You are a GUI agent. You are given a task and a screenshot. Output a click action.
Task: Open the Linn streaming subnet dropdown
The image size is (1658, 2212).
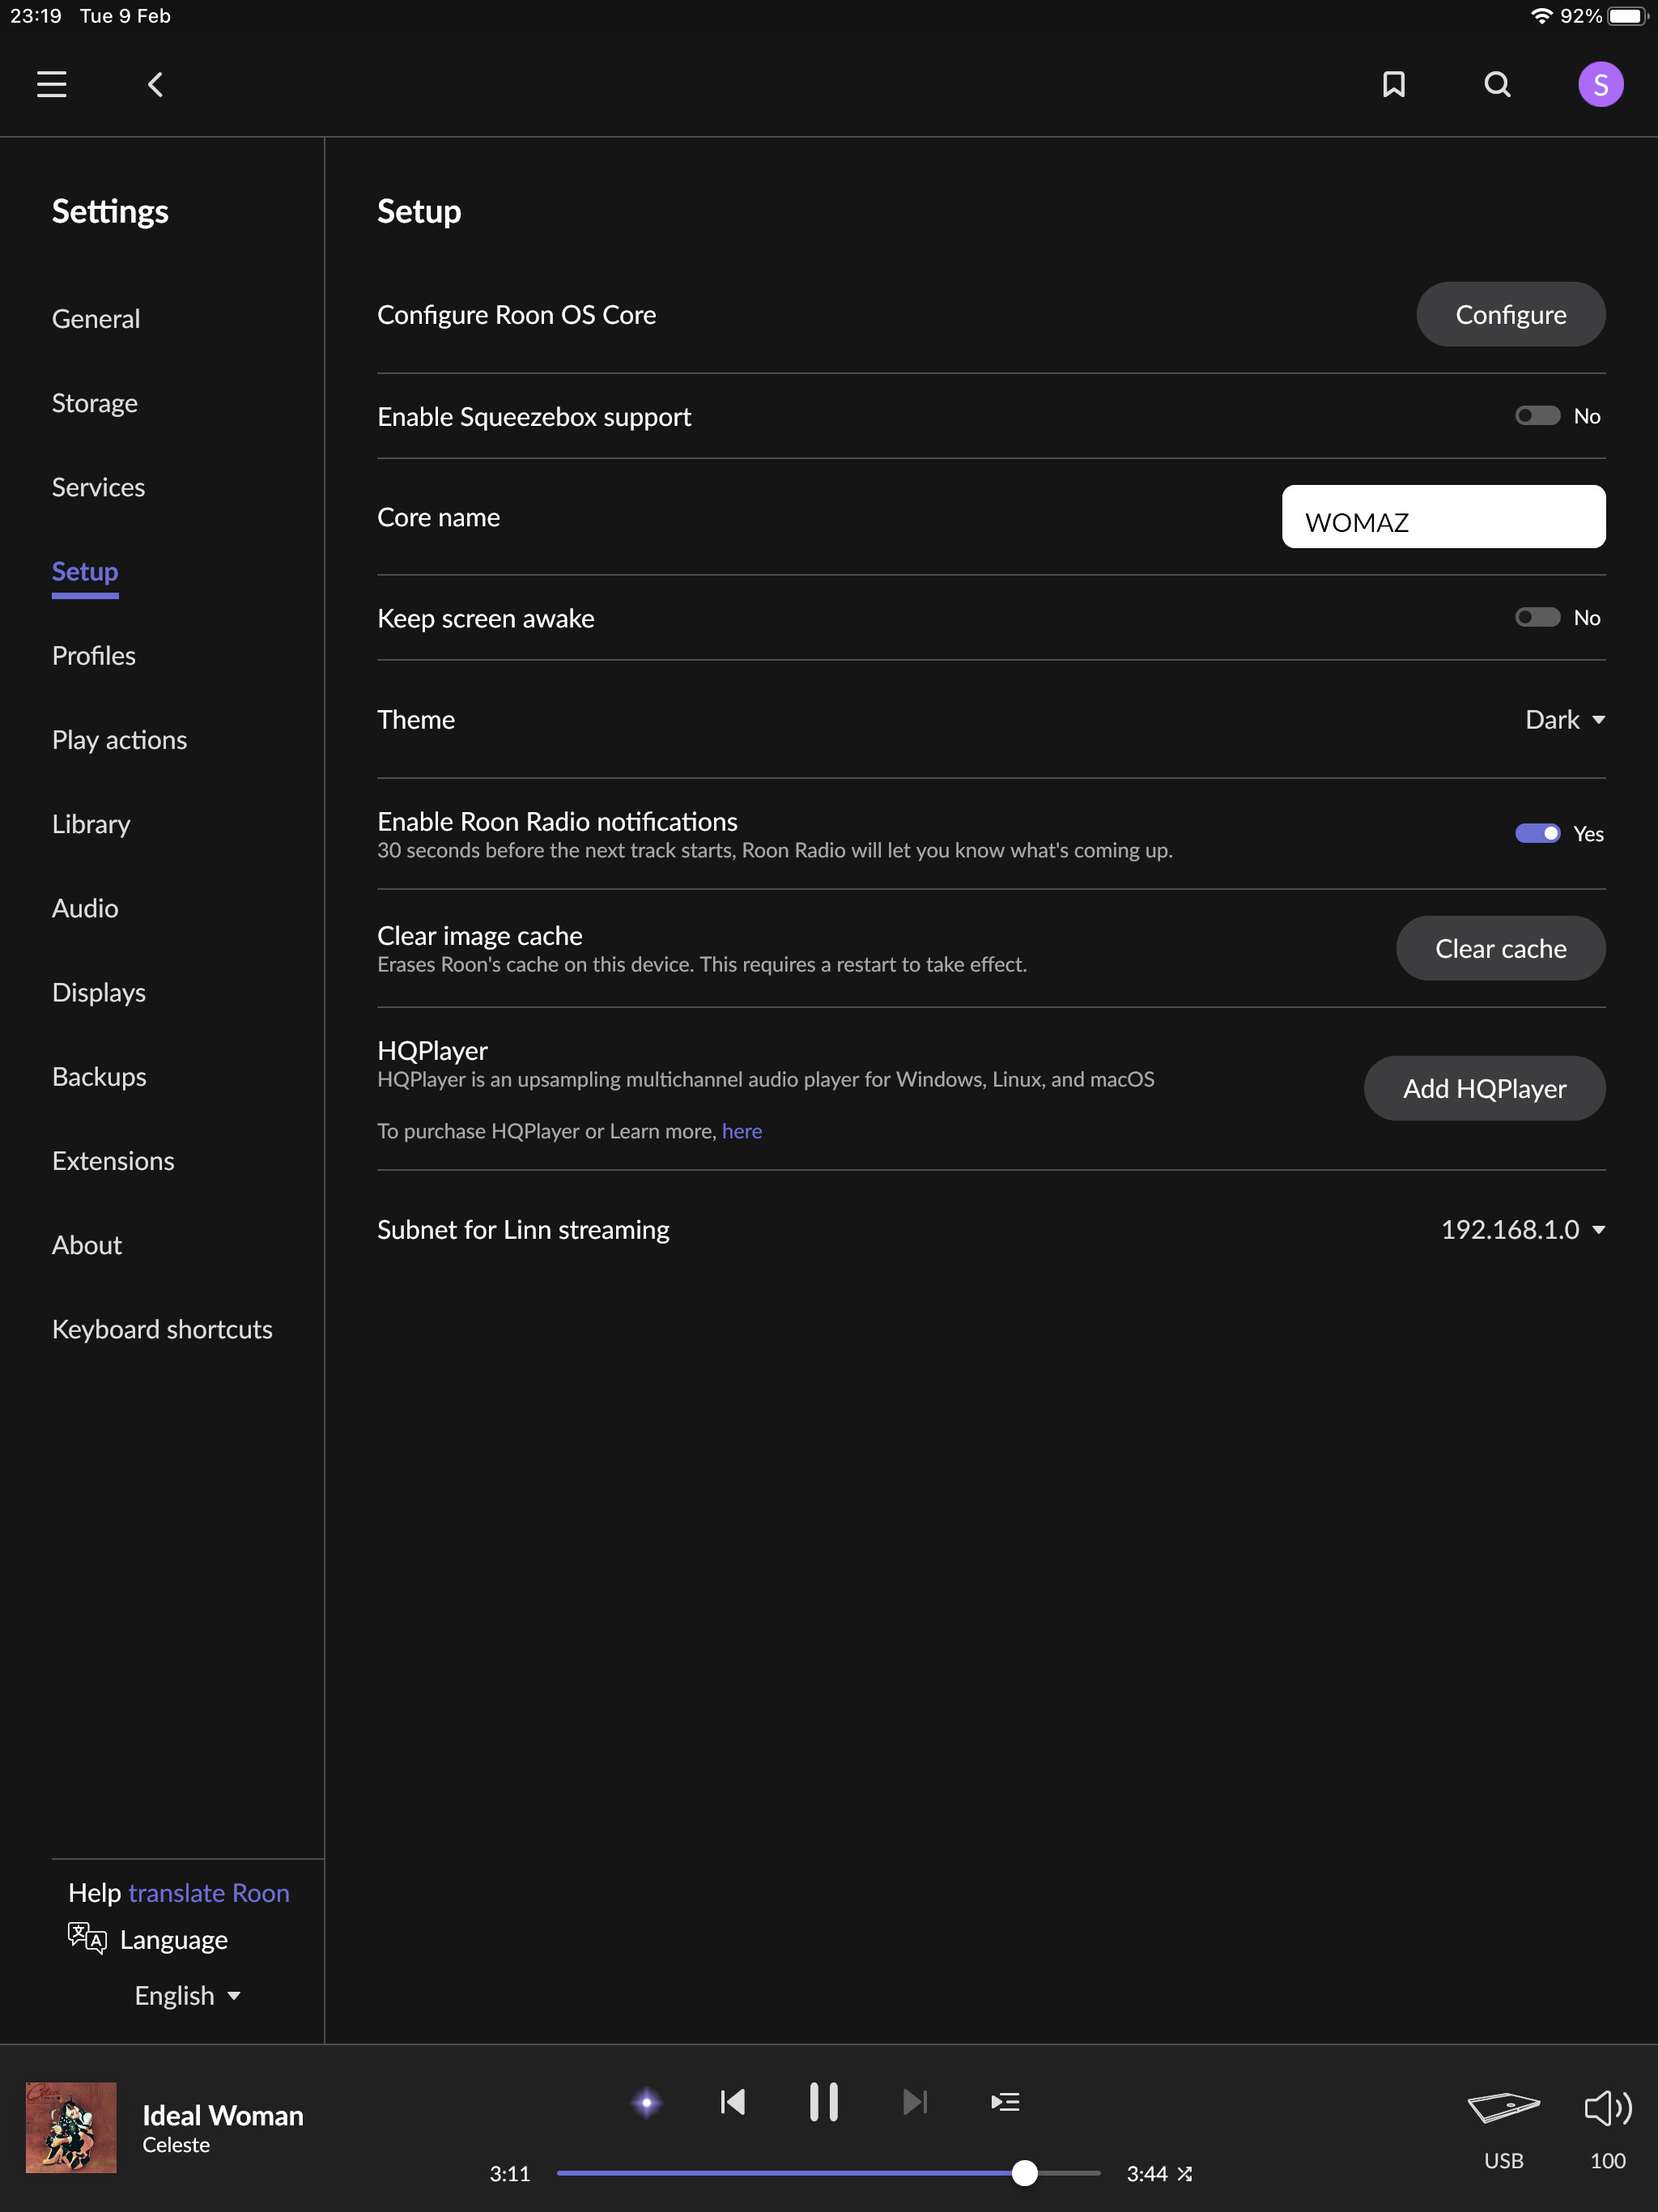(x=1523, y=1230)
